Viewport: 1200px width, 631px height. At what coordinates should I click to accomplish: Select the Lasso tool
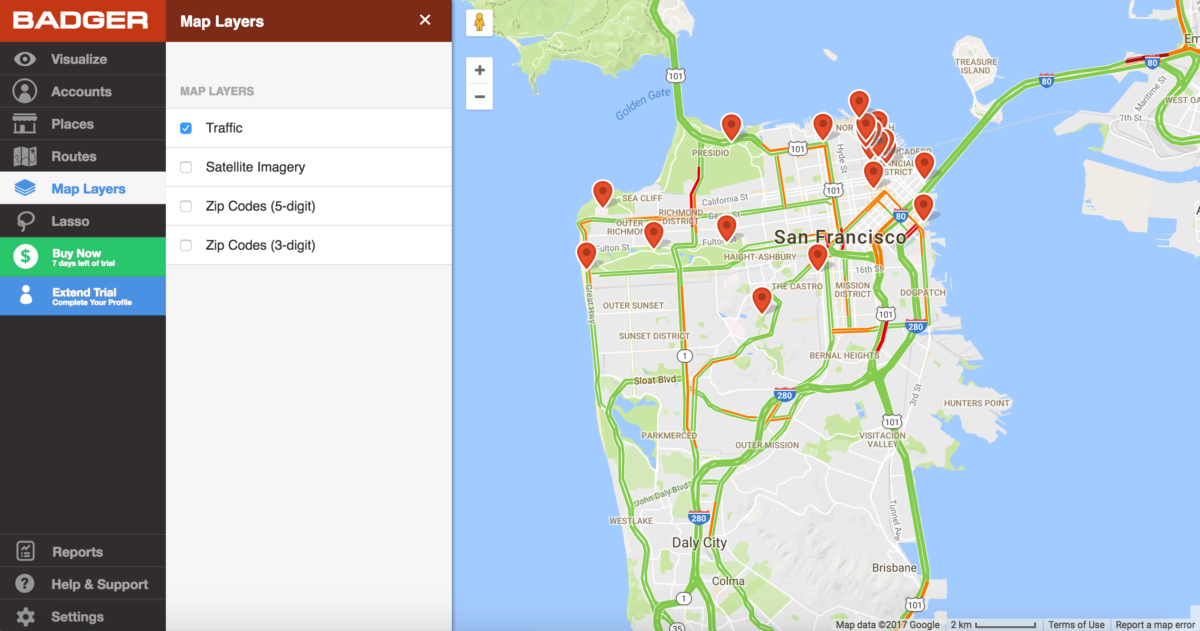pyautogui.click(x=28, y=220)
